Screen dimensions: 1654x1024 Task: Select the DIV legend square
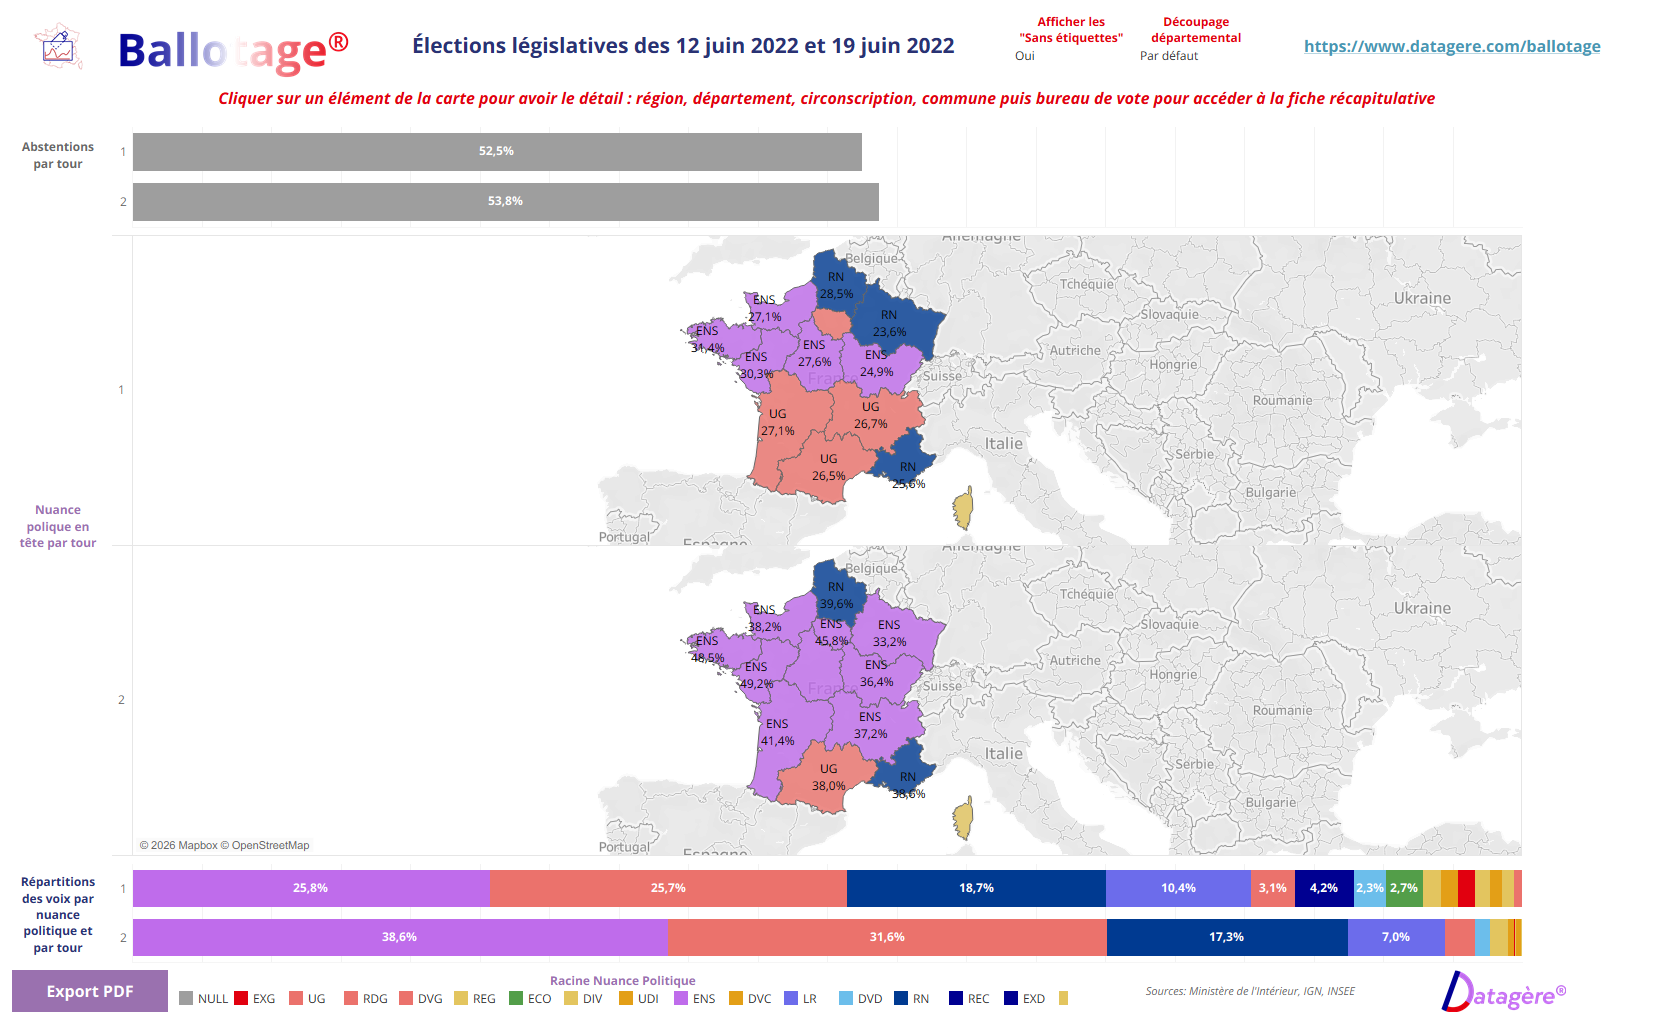570,998
